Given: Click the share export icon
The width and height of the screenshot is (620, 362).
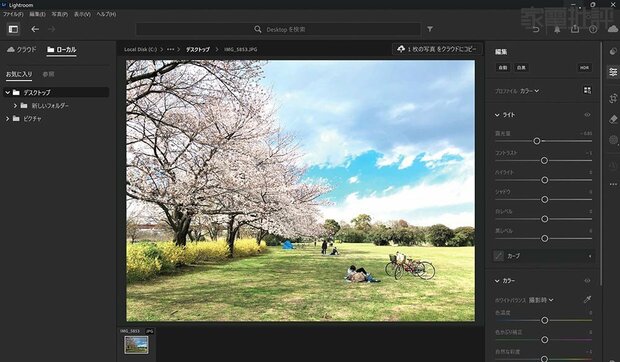Looking at the screenshot, I should pyautogui.click(x=575, y=29).
